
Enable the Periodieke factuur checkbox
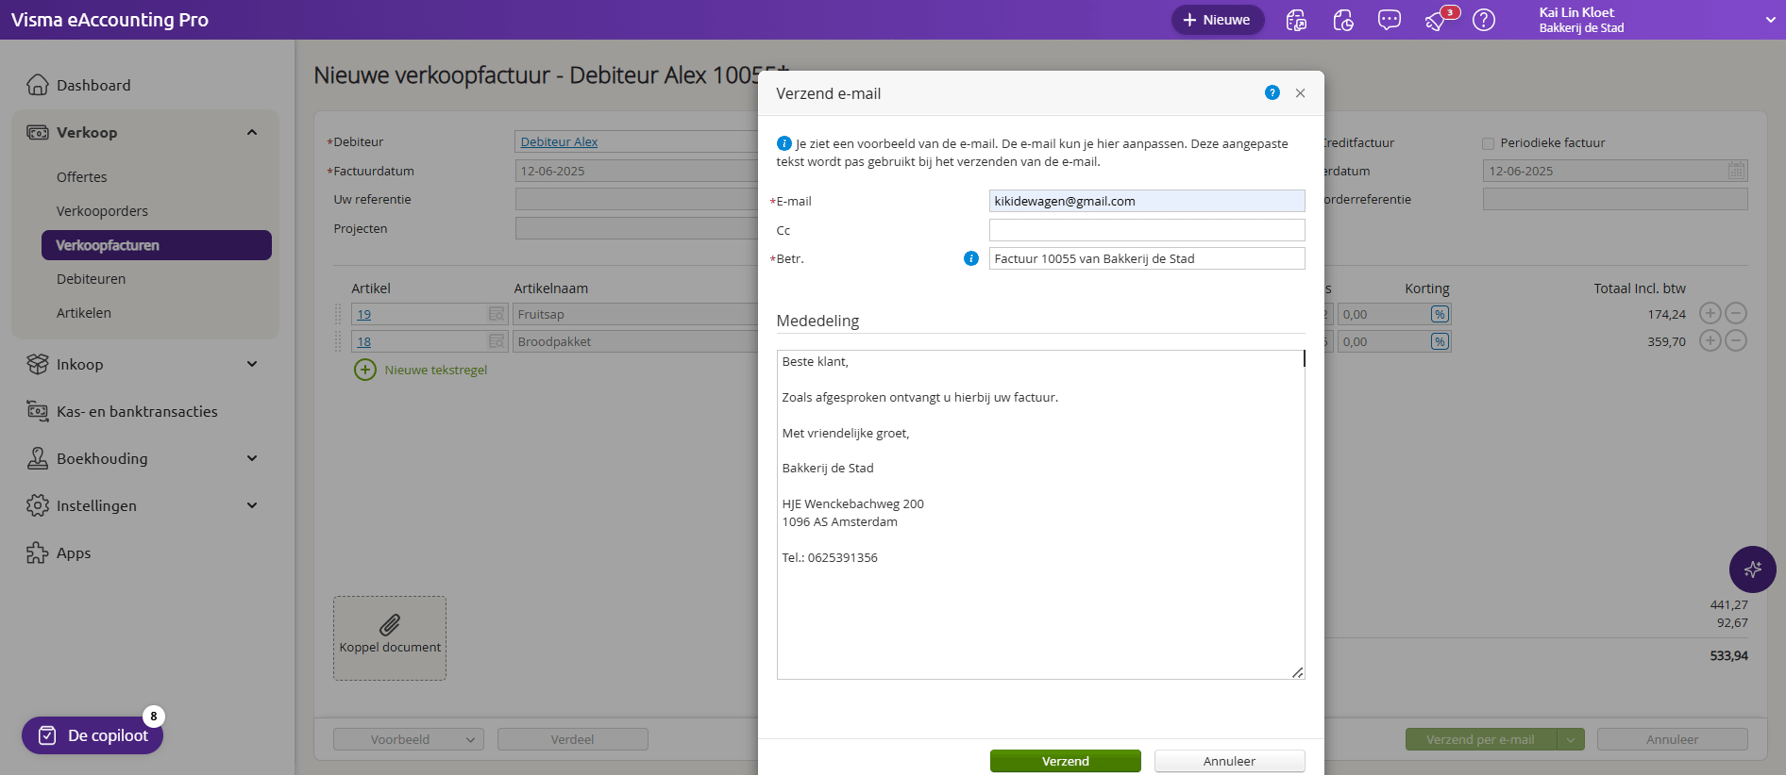(1488, 143)
